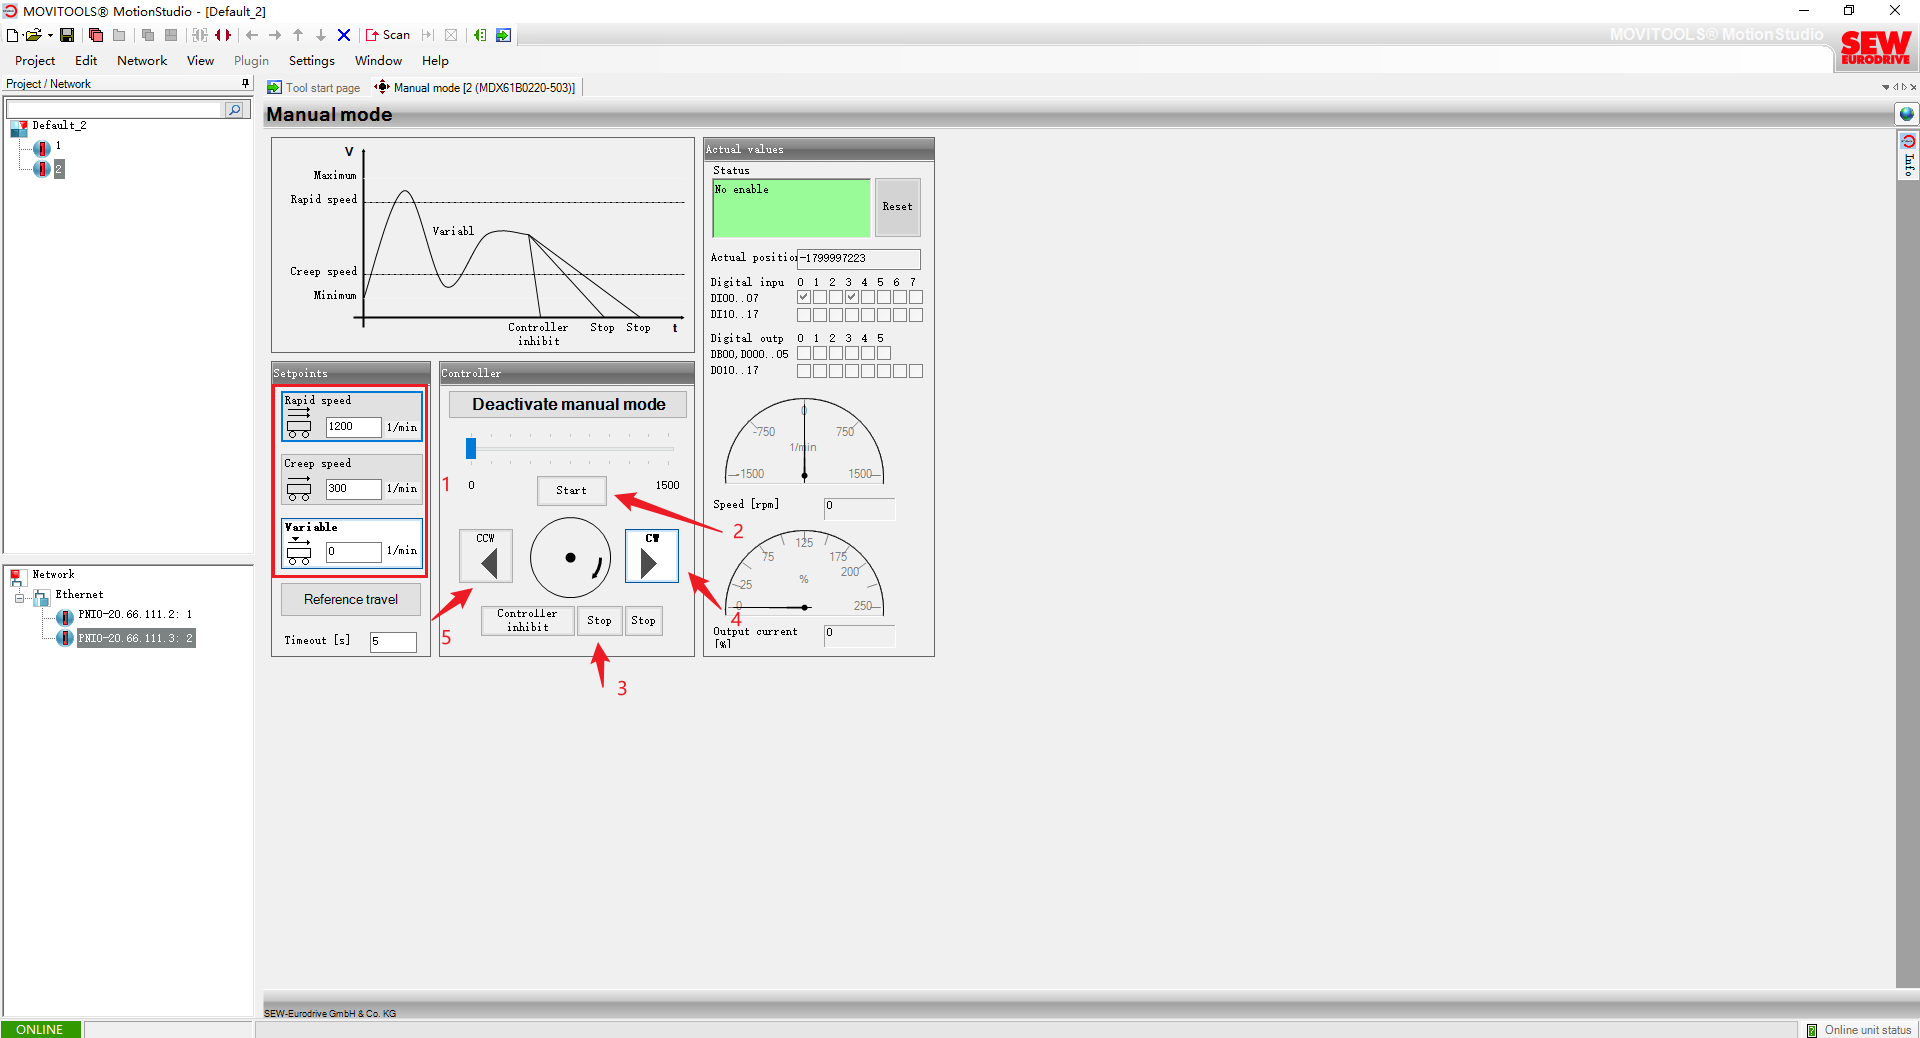
Task: Toggle digital input DI00 checkbox
Action: (803, 297)
